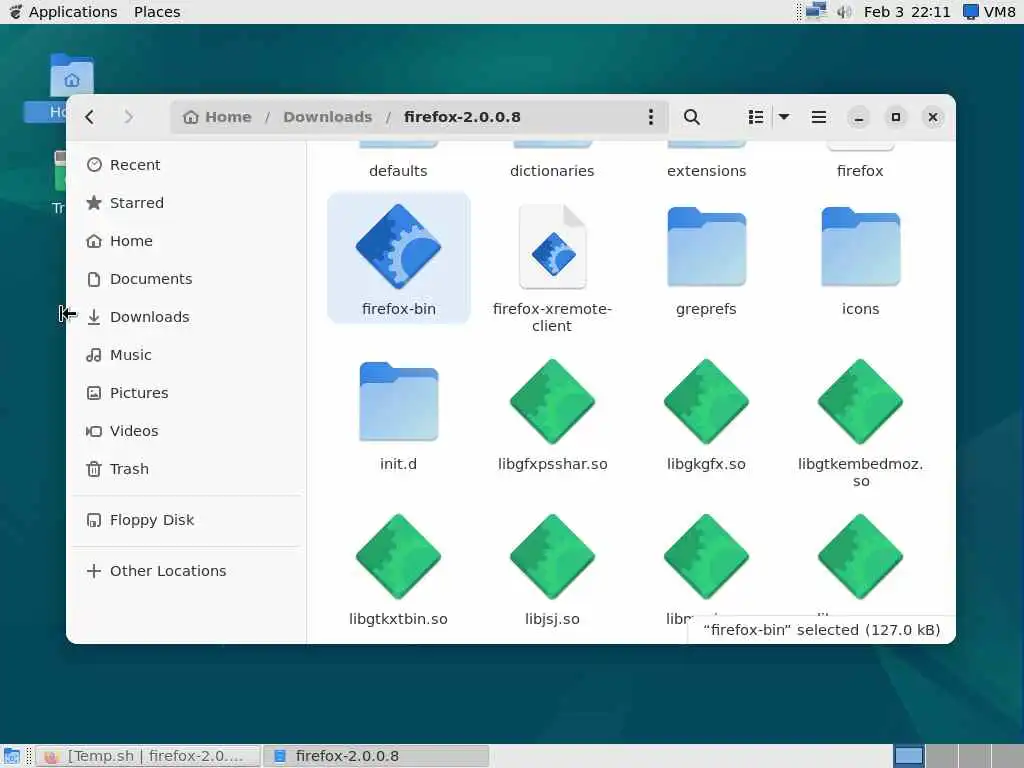Open Documents in the sidebar
This screenshot has height=768, width=1024.
pos(187,279)
